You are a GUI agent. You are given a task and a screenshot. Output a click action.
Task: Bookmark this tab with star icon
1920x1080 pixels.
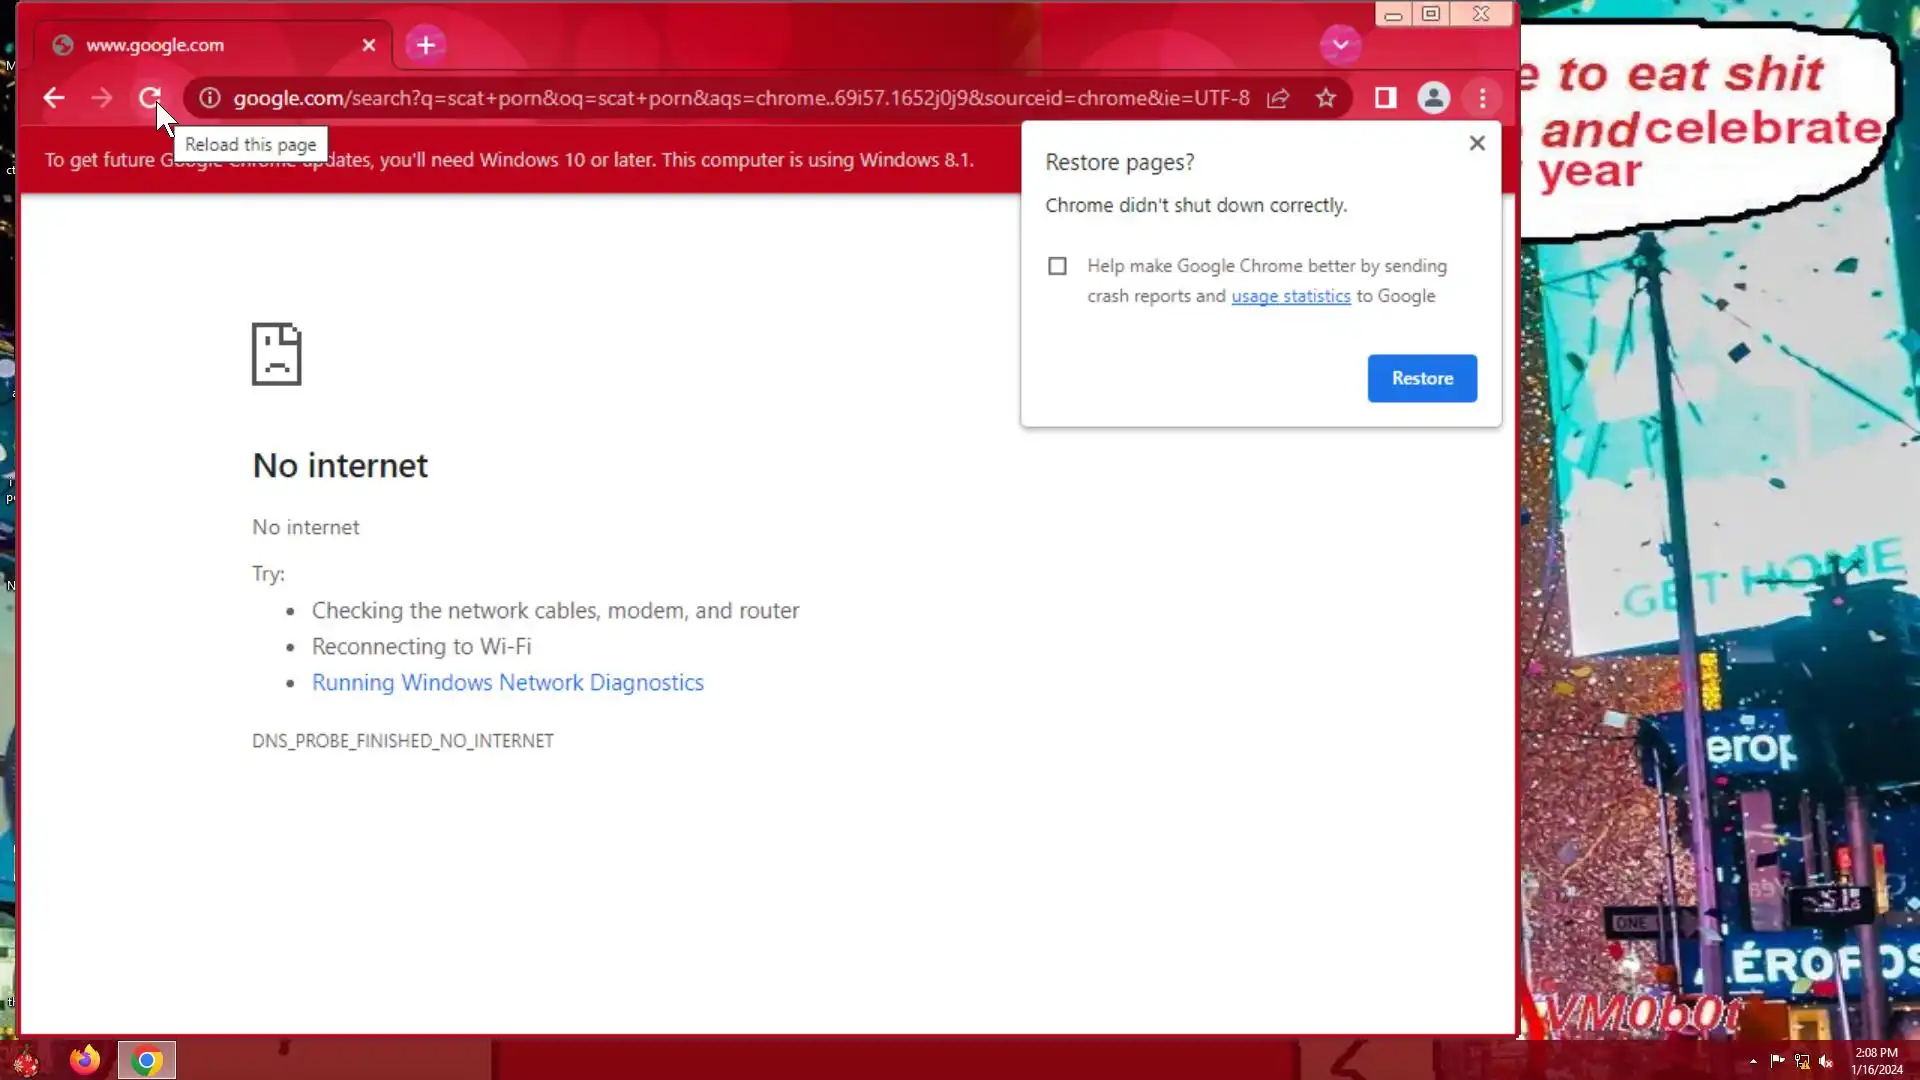[1326, 98]
